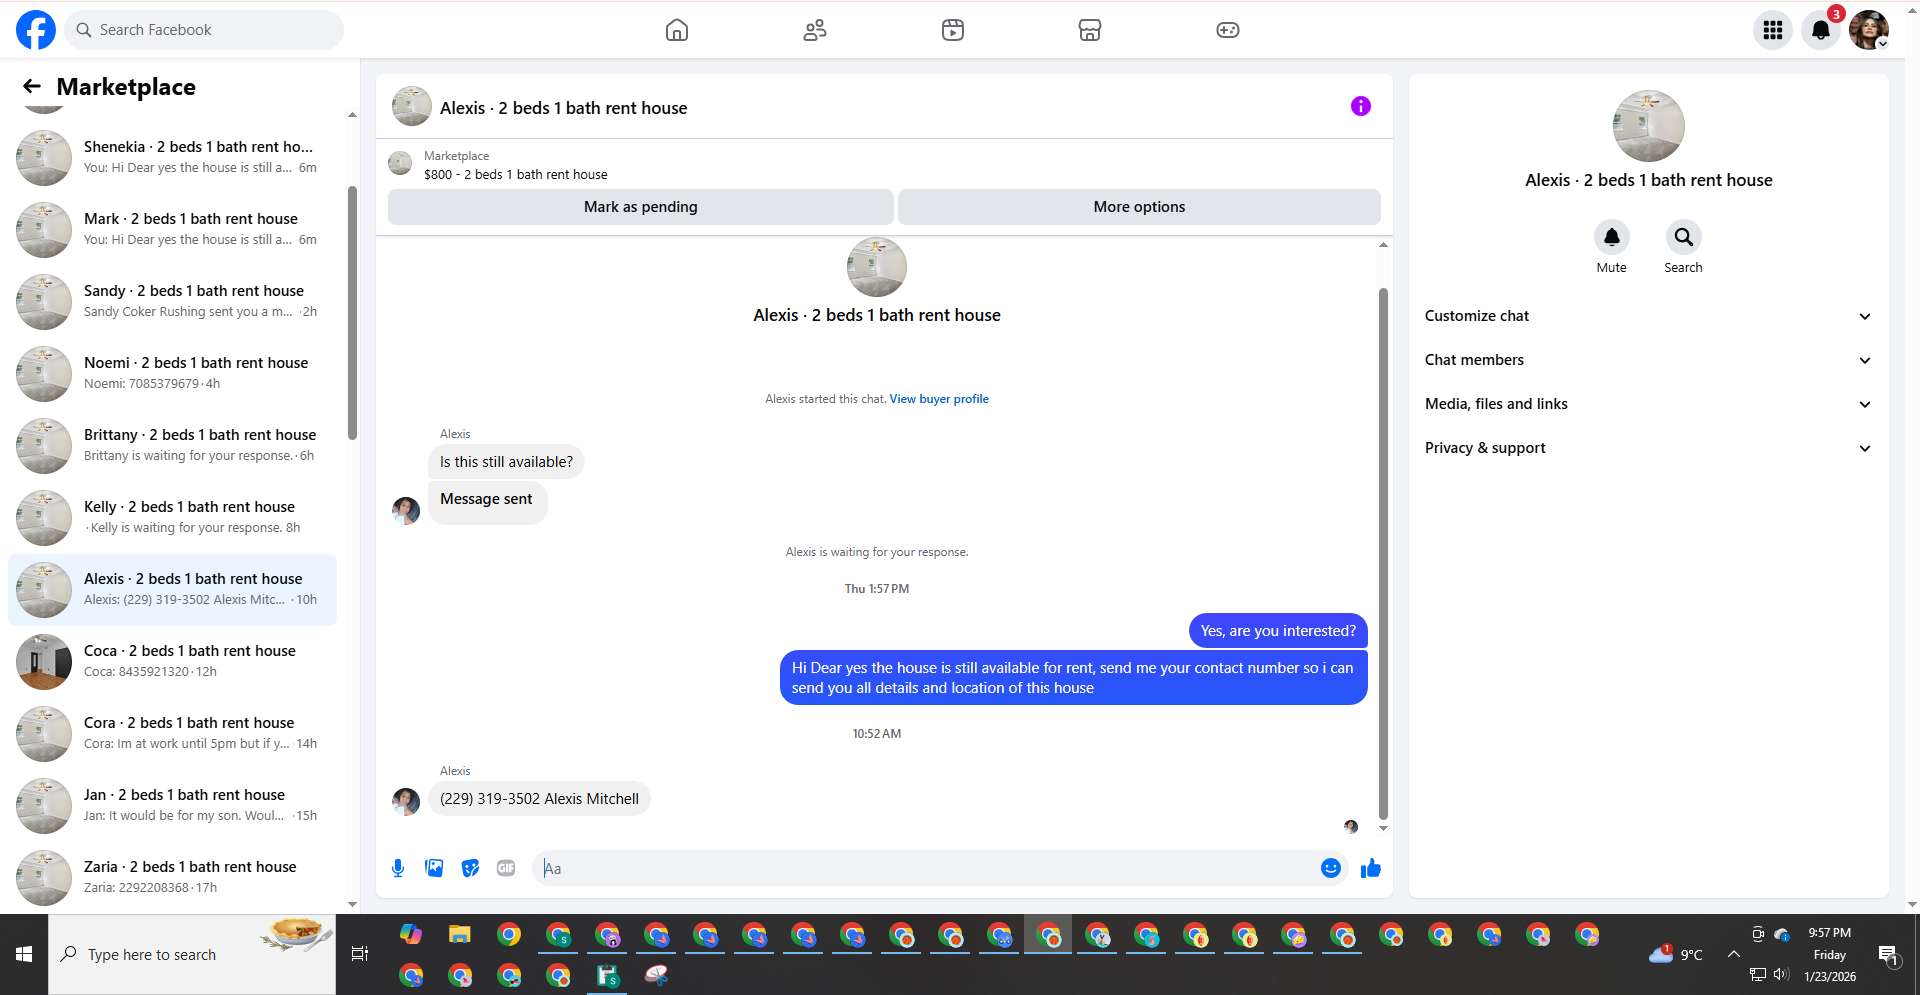Click Alexis avatar beside phone number message
The height and width of the screenshot is (995, 1920).
[x=405, y=801]
